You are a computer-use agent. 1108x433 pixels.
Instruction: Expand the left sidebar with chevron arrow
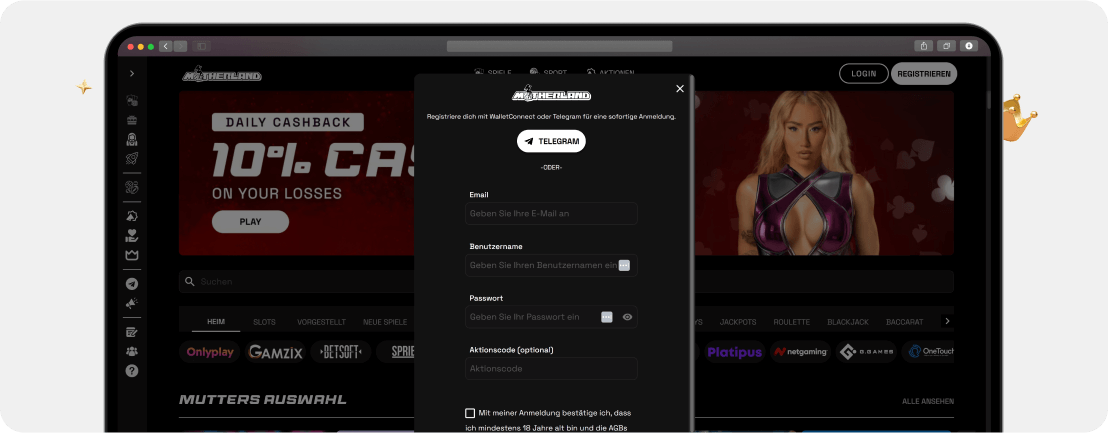(x=132, y=74)
